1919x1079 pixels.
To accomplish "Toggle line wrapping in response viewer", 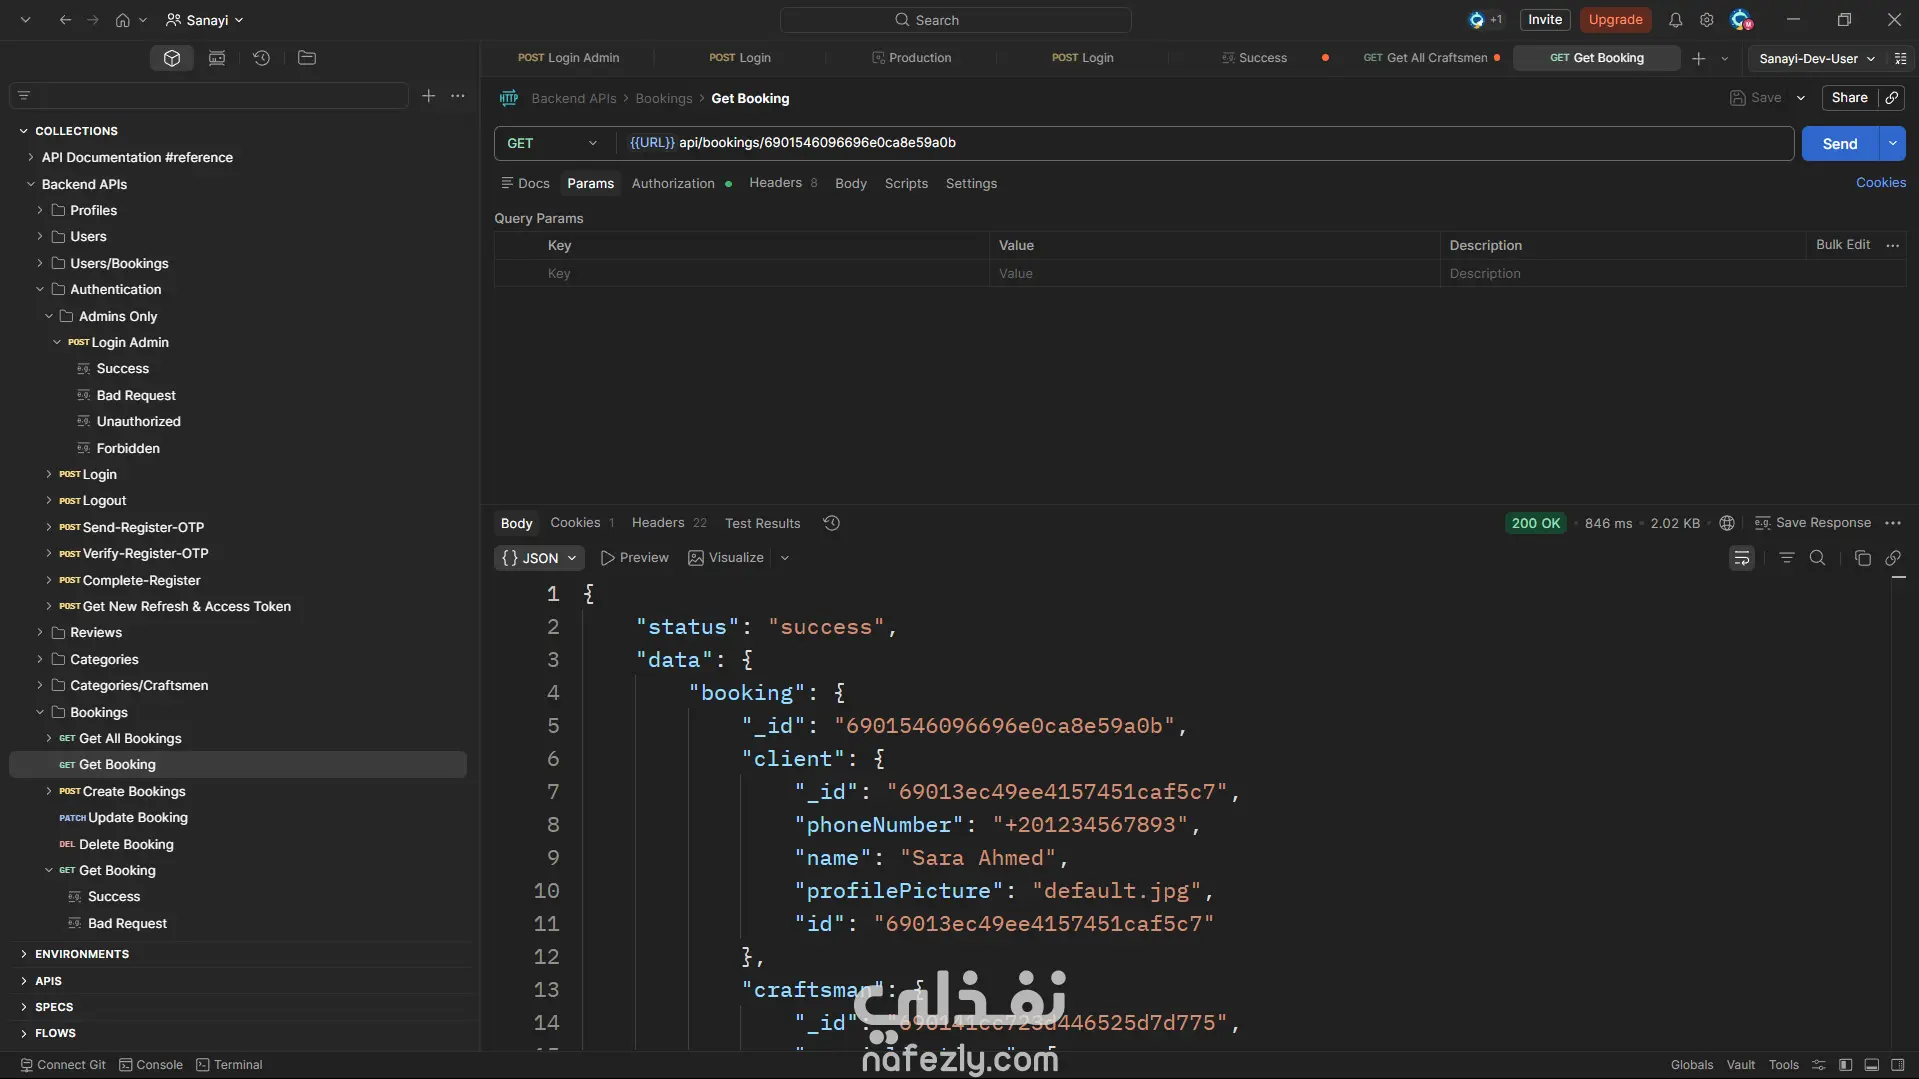I will (1742, 558).
